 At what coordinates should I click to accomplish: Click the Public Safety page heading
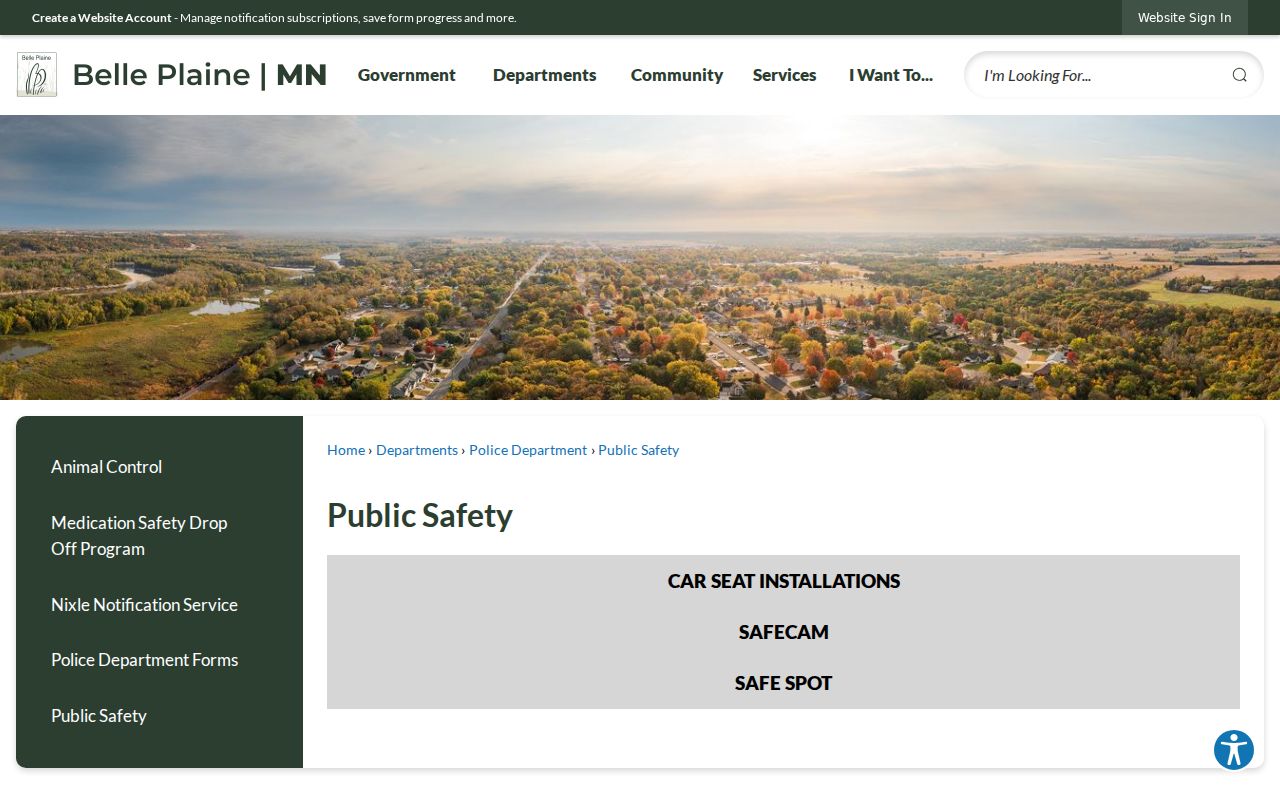(x=420, y=515)
